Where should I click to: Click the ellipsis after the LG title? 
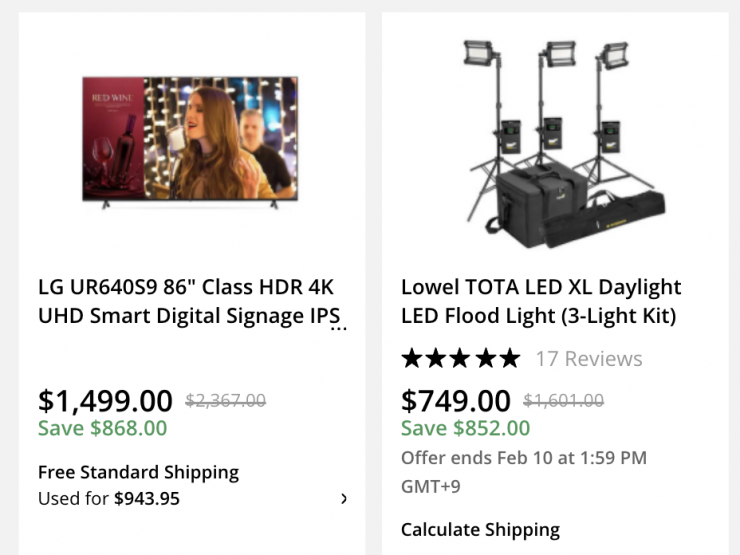click(x=339, y=327)
